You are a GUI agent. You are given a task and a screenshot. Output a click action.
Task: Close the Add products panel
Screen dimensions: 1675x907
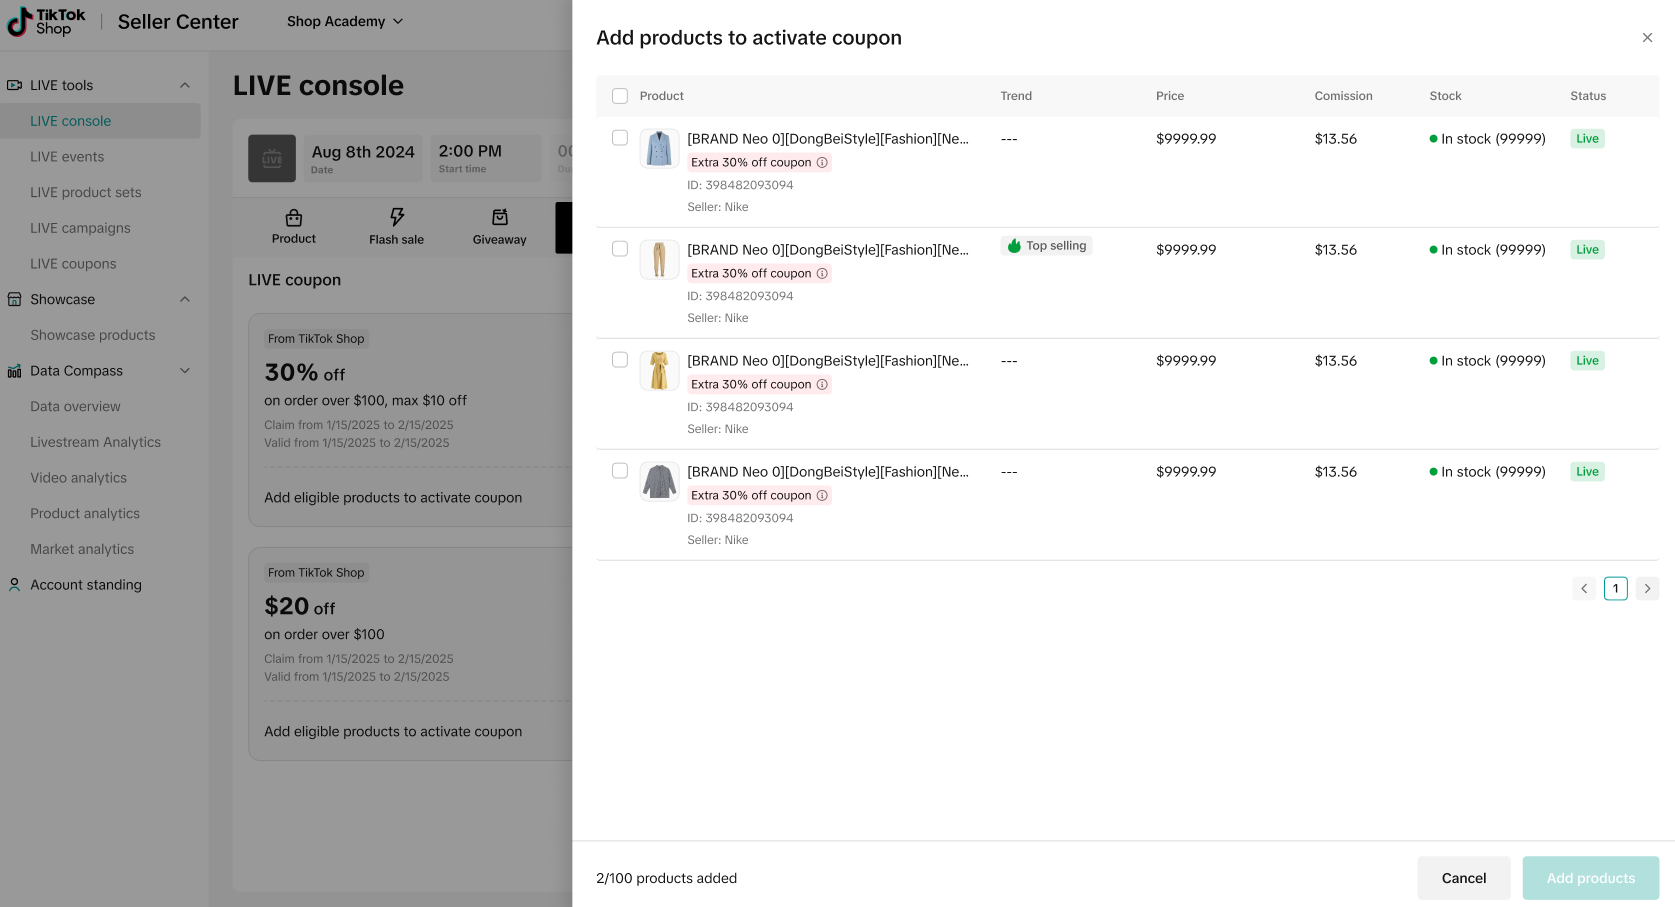tap(1647, 38)
